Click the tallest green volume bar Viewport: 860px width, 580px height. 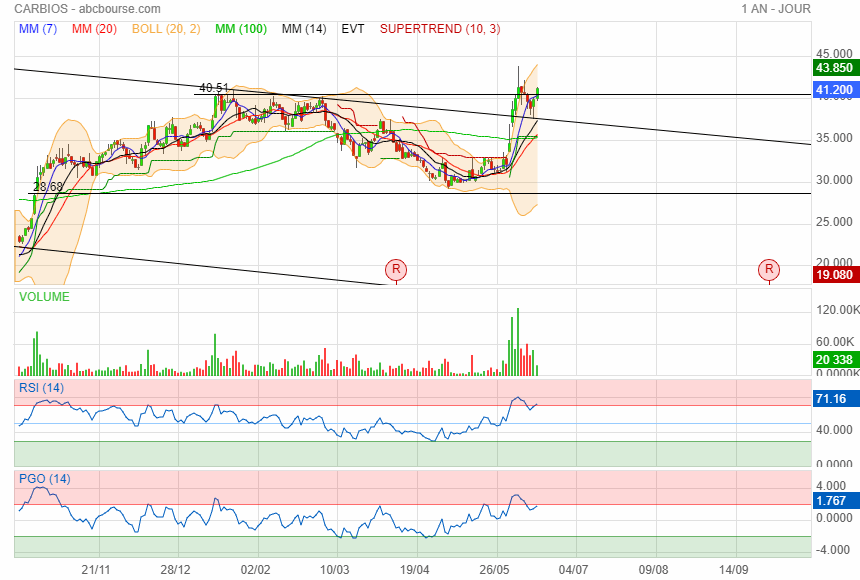[x=518, y=342]
